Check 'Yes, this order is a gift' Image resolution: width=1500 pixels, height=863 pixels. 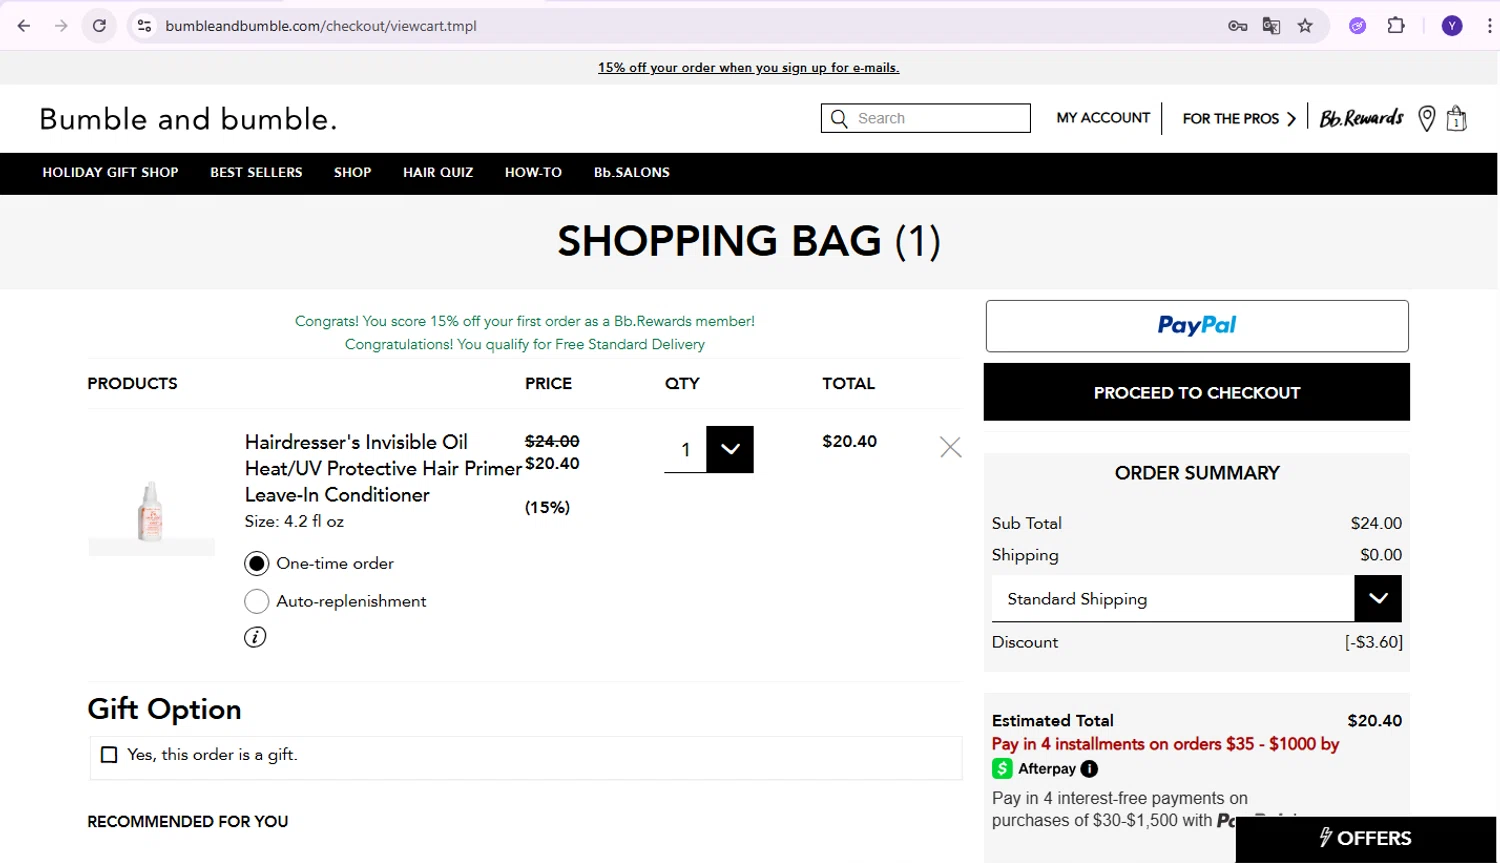click(109, 755)
